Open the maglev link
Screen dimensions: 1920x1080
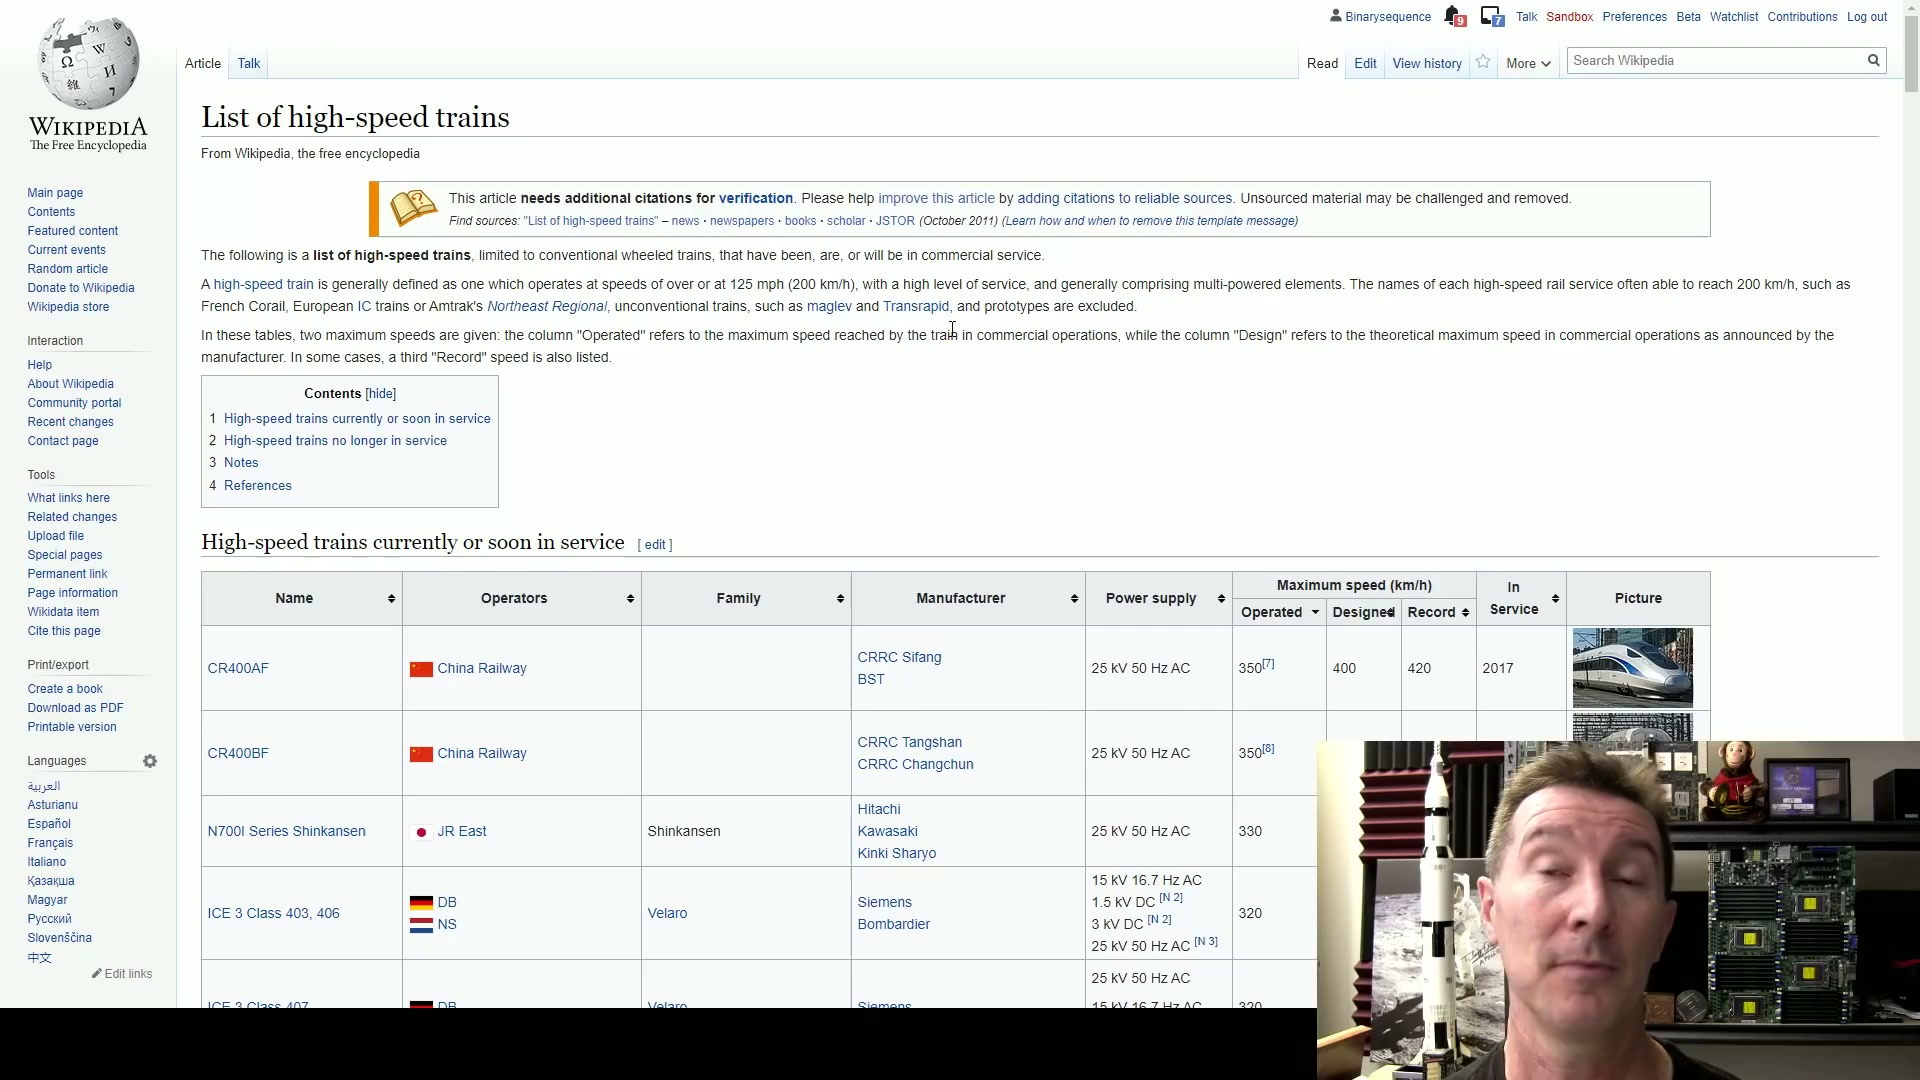[x=829, y=306]
